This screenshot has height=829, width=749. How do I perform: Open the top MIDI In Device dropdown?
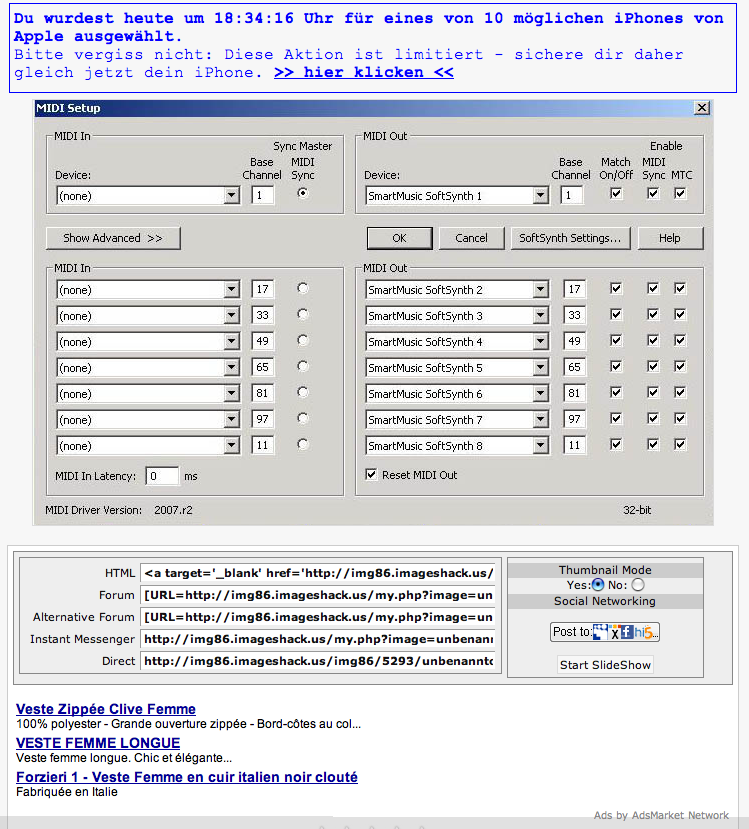(x=232, y=196)
